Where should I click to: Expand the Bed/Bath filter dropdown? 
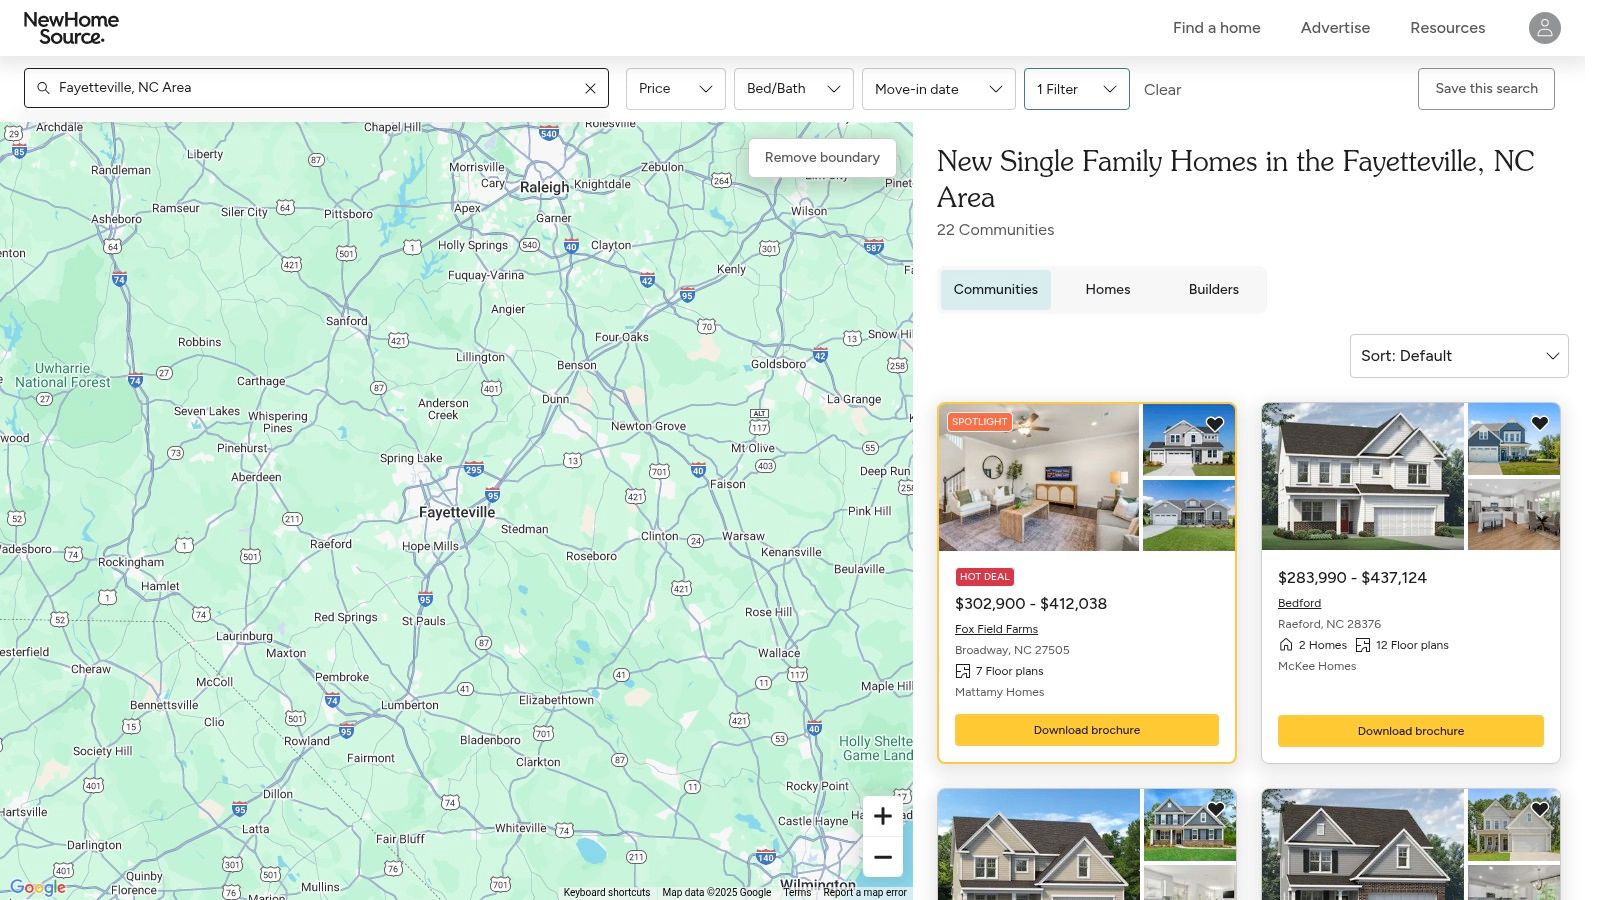pyautogui.click(x=793, y=89)
